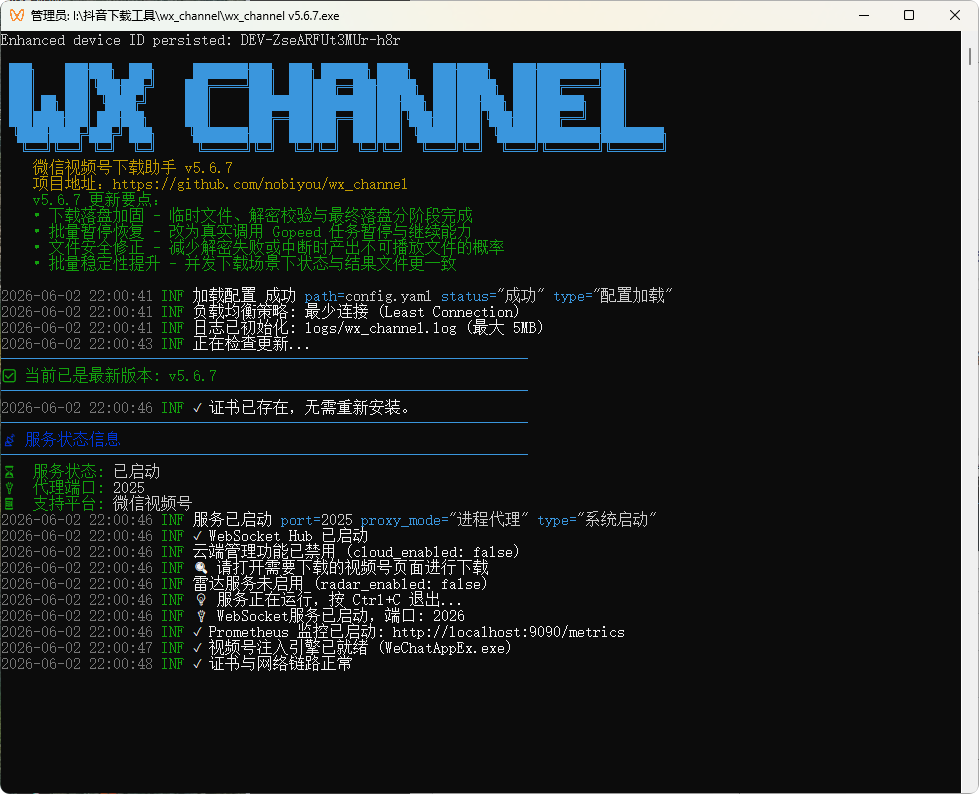This screenshot has height=794, width=979.
Task: Click the bulb icon beside 代理端口
Action: (x=9, y=488)
